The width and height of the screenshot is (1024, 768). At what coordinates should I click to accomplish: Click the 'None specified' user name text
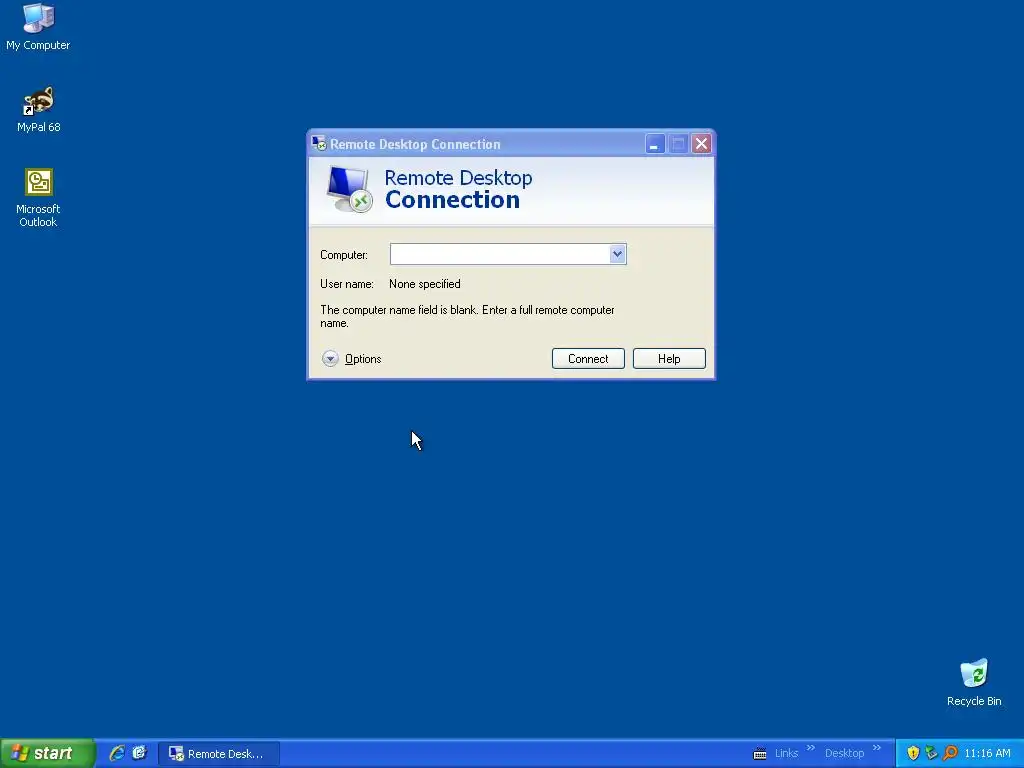click(x=424, y=284)
